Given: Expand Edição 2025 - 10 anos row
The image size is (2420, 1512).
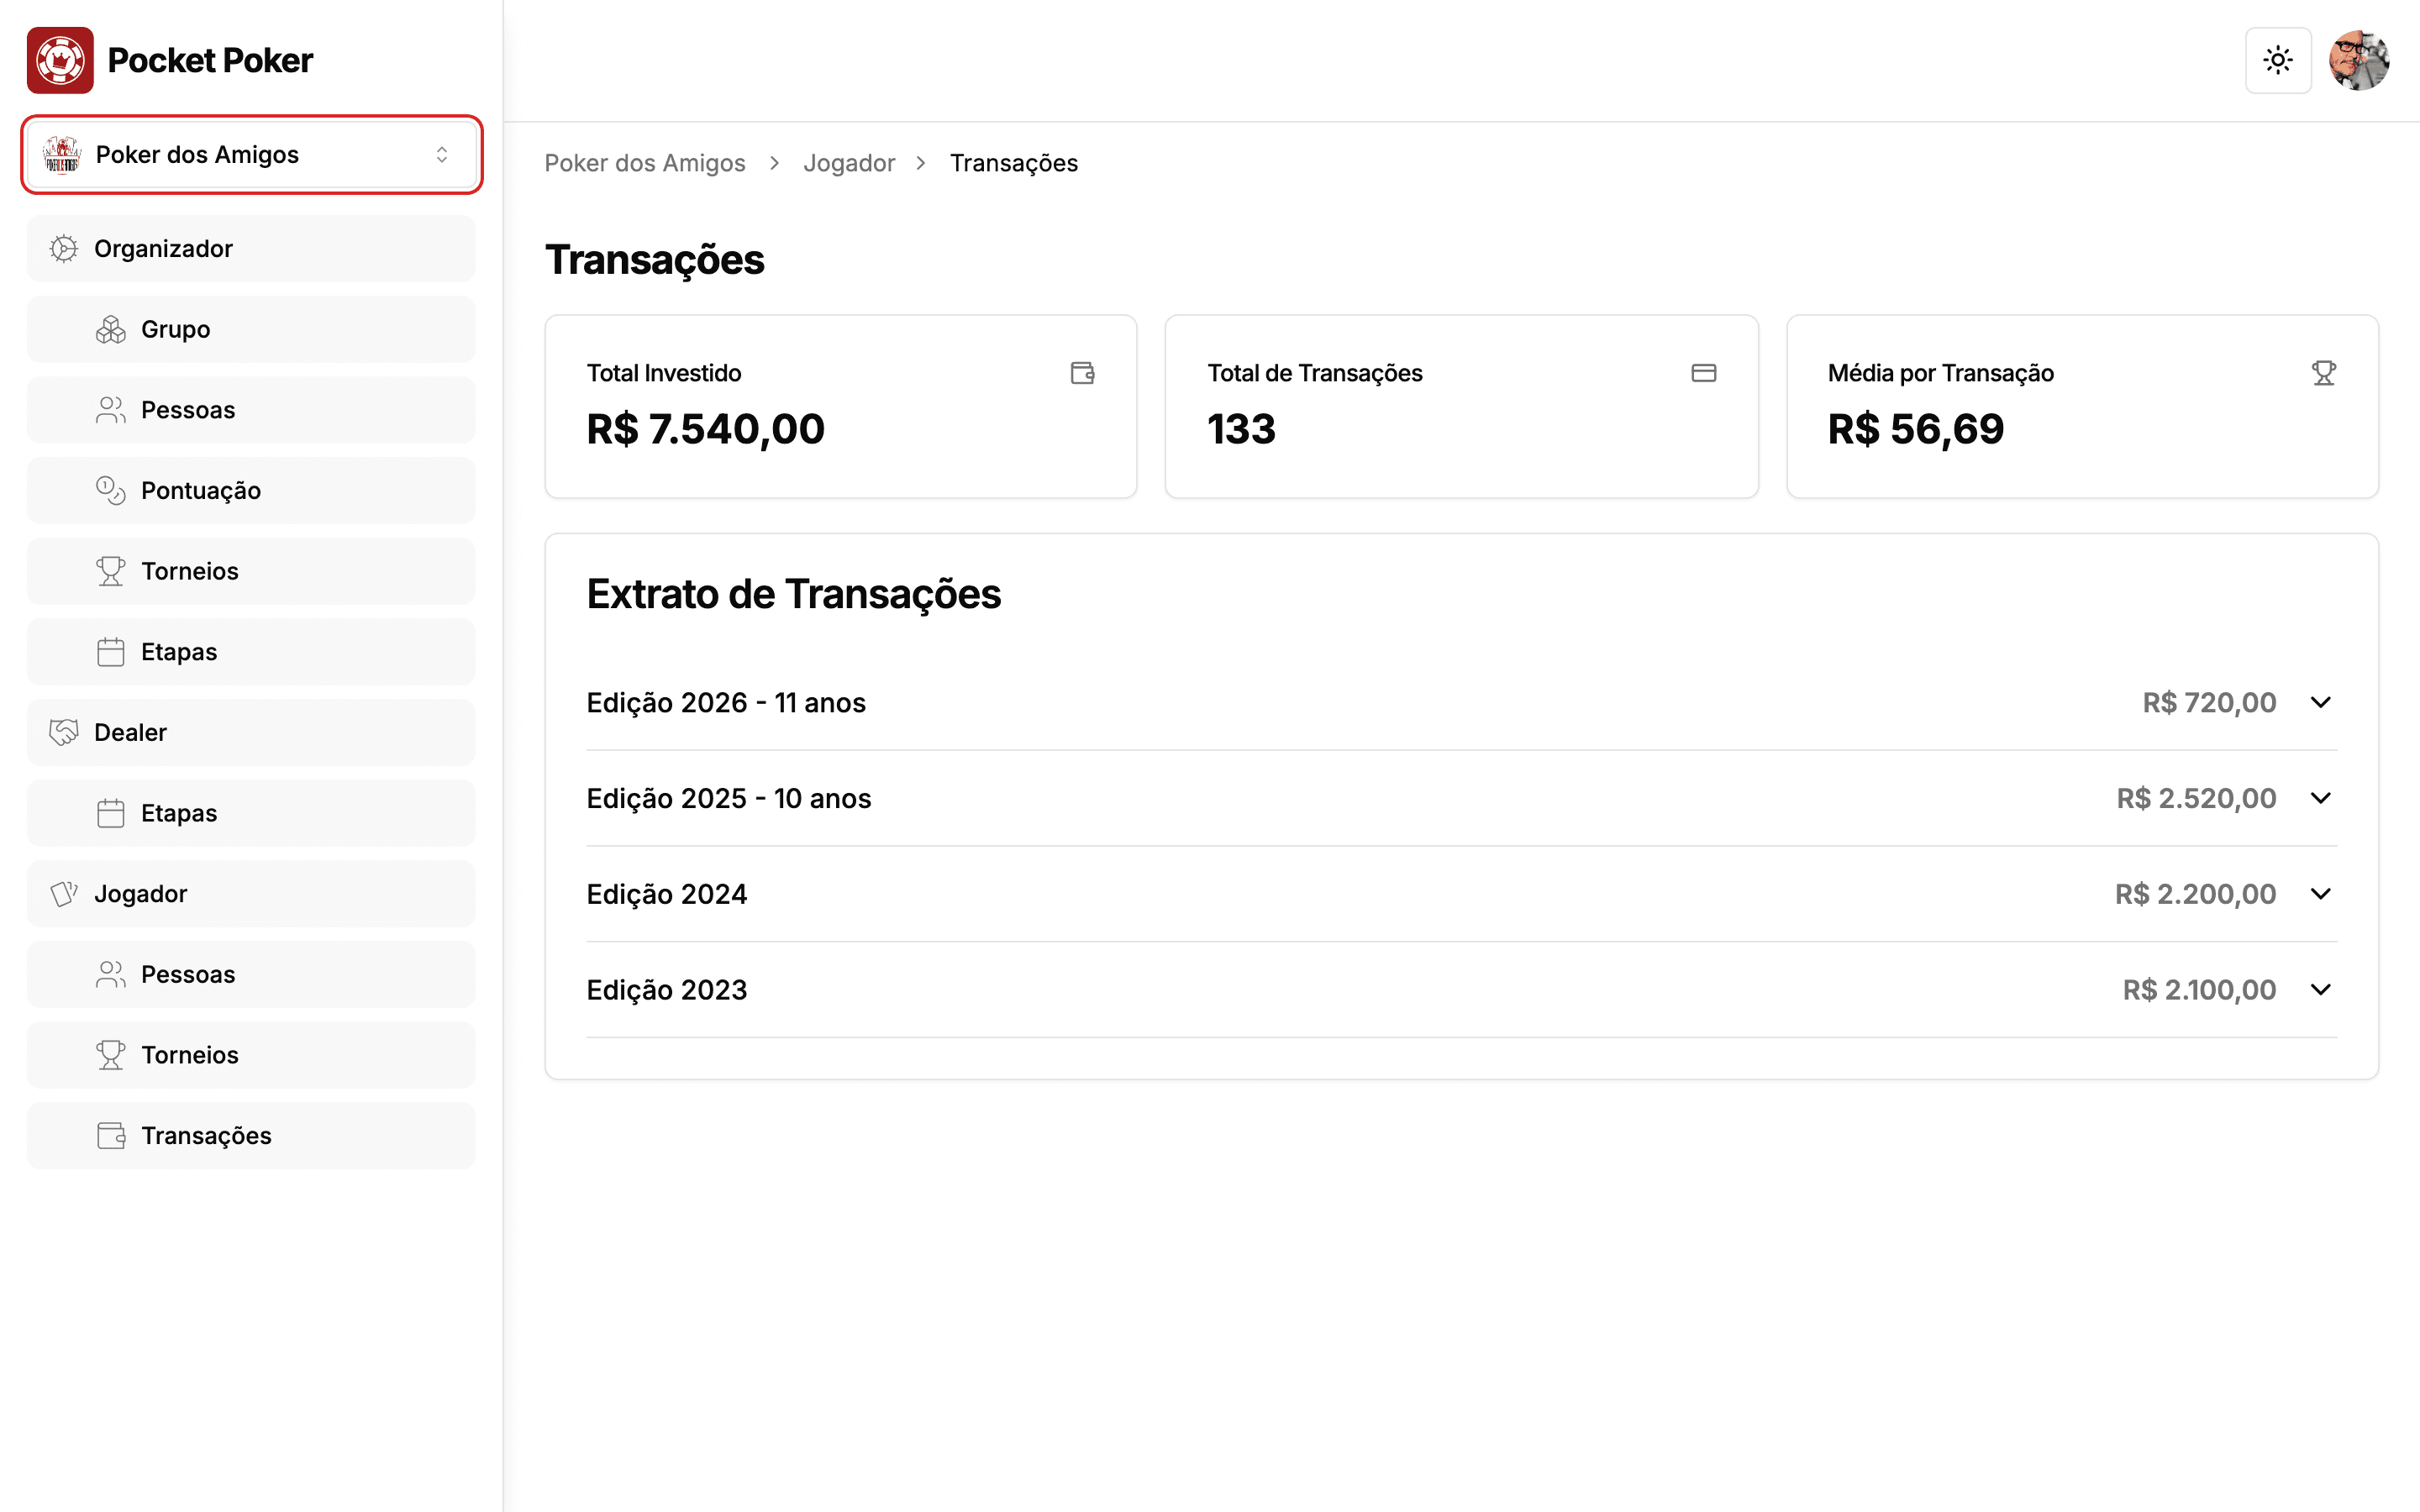Looking at the screenshot, I should [x=1461, y=798].
